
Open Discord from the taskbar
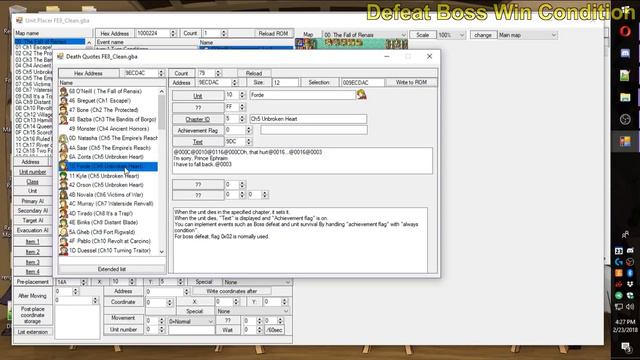pos(625,53)
